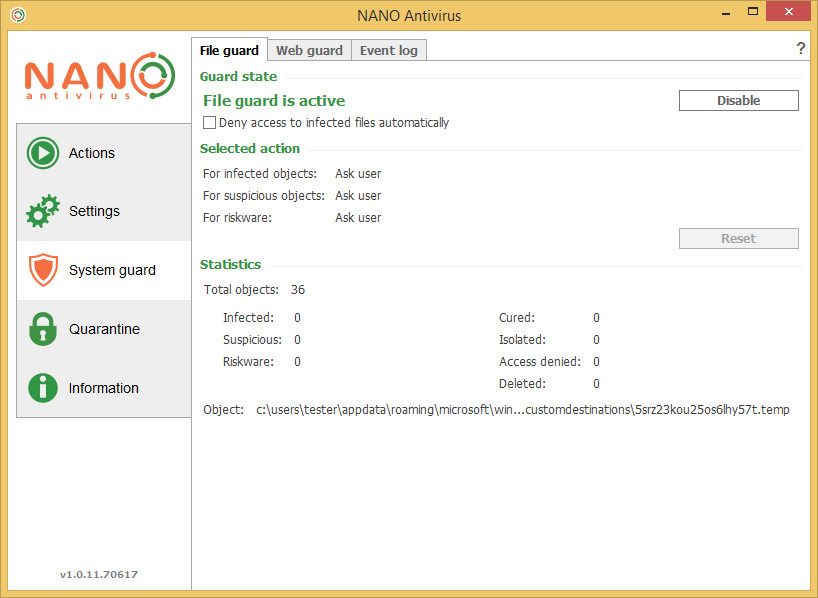Select the System guard label
This screenshot has height=598, width=818.
112,270
